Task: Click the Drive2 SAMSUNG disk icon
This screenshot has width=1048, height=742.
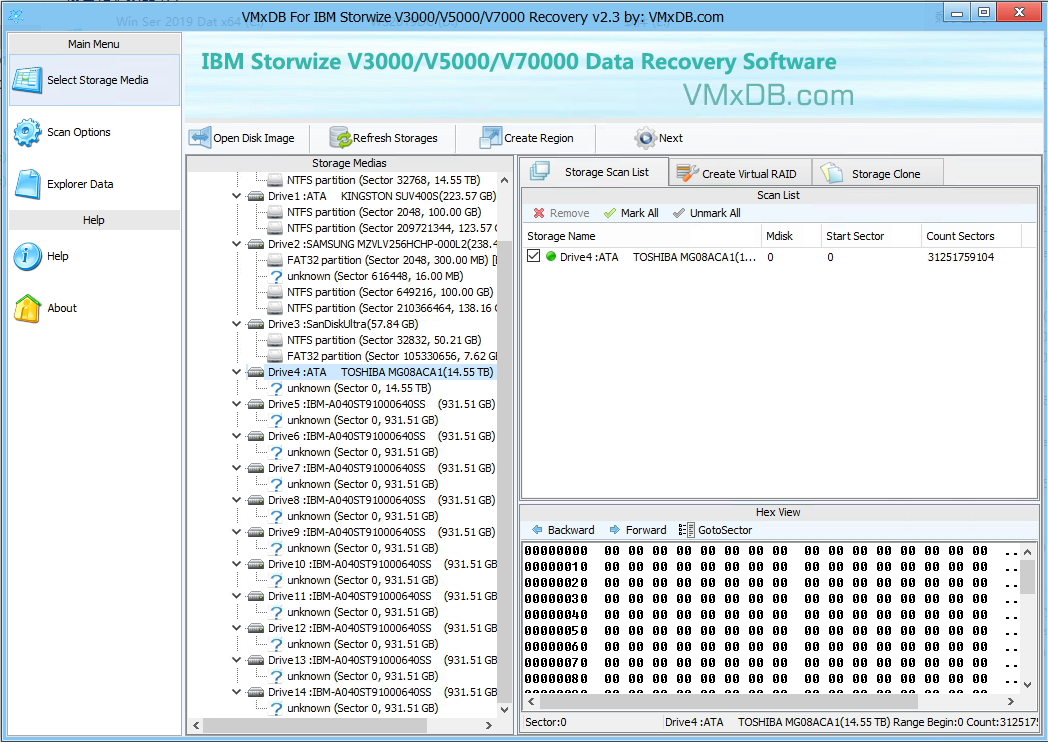Action: tap(255, 245)
